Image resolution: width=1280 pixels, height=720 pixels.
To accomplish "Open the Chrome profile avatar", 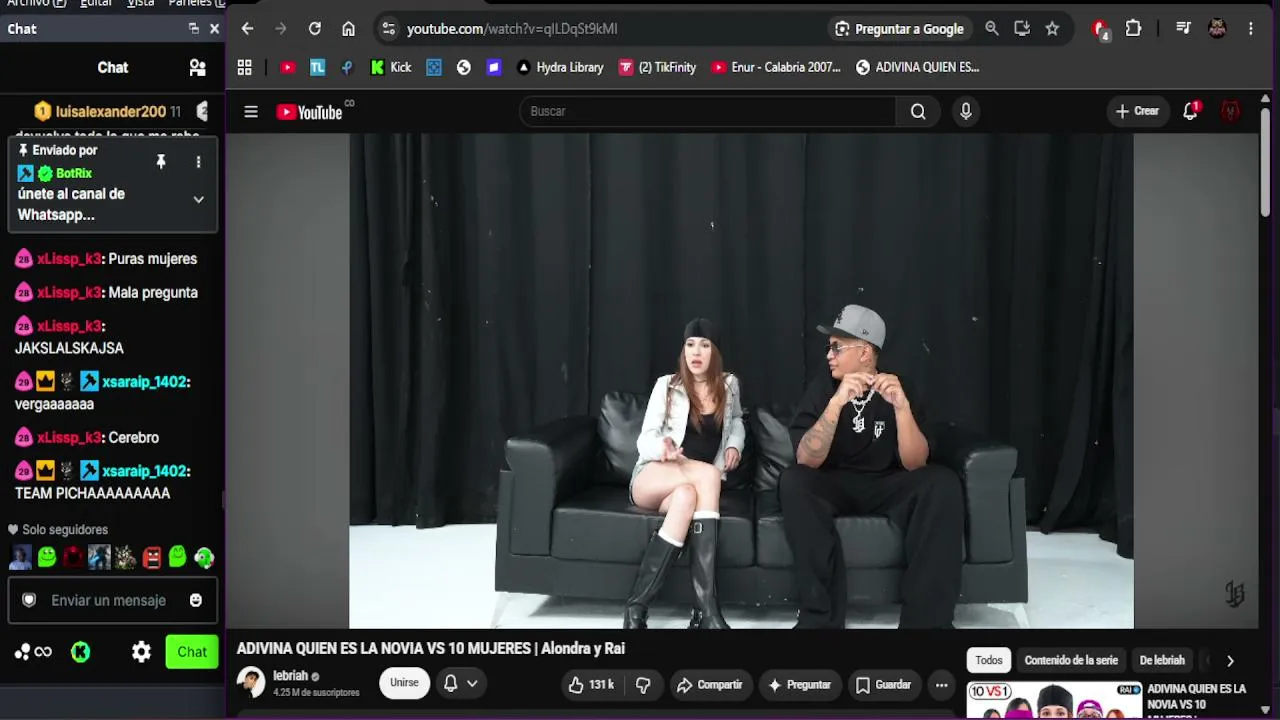I will click(1217, 29).
